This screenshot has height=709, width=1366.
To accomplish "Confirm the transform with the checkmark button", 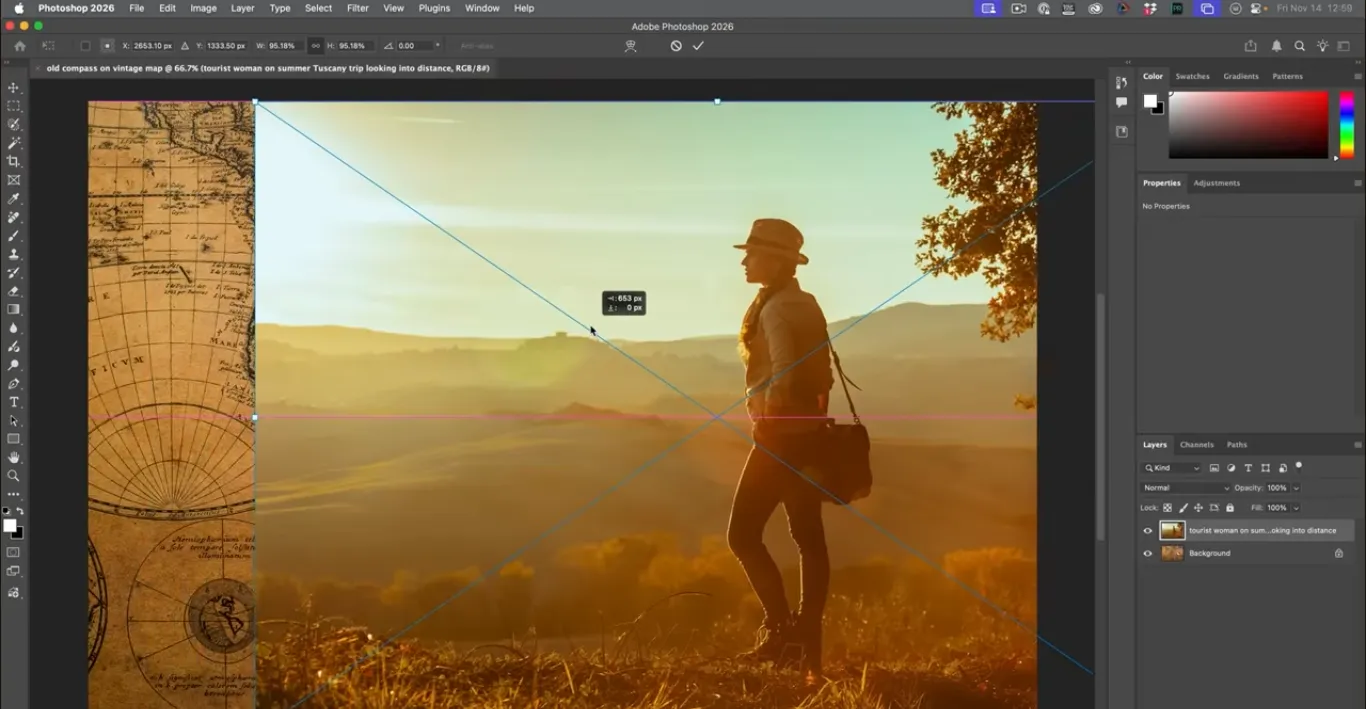I will [x=698, y=45].
